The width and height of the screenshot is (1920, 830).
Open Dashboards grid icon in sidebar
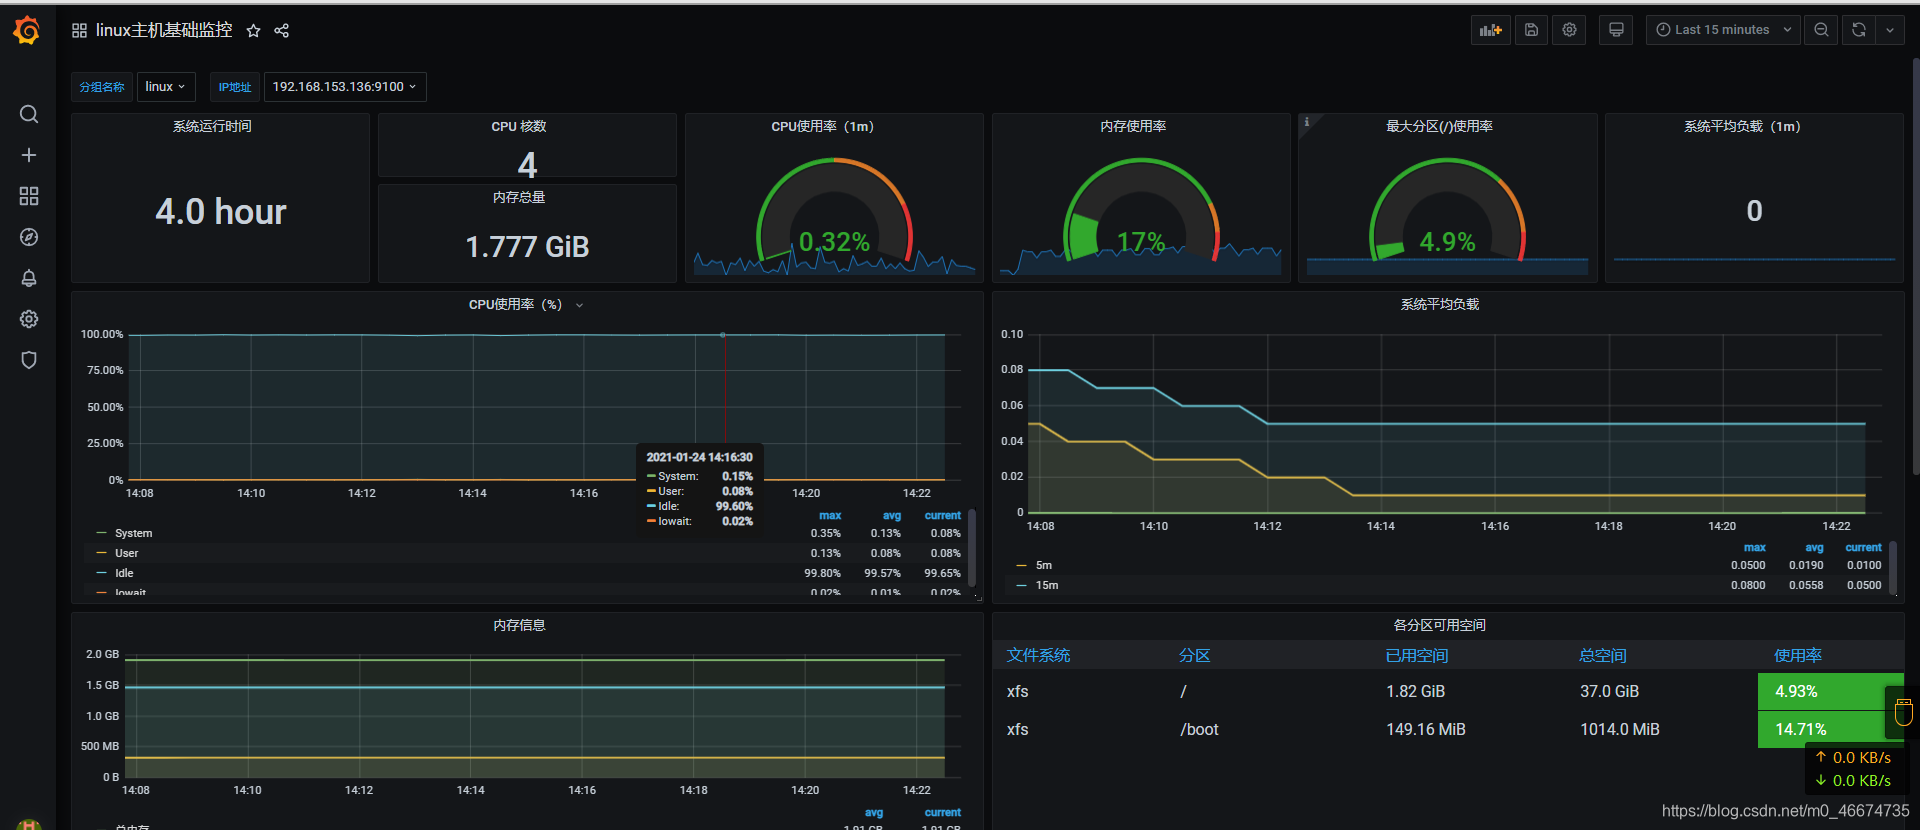(x=29, y=196)
